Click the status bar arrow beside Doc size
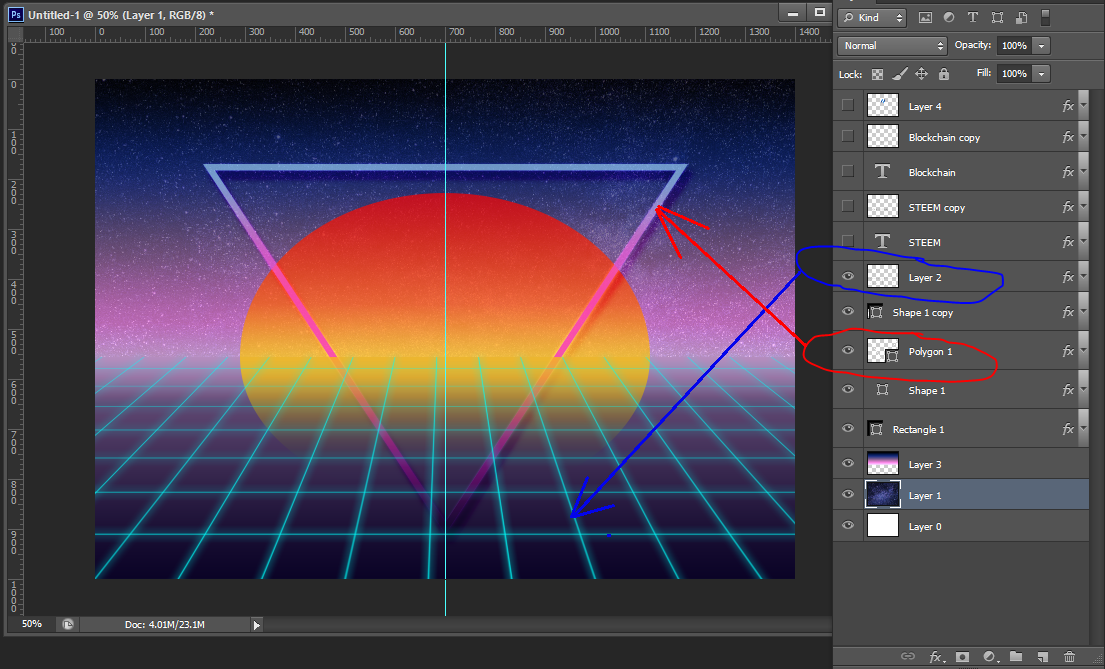The width and height of the screenshot is (1105, 669). click(256, 624)
